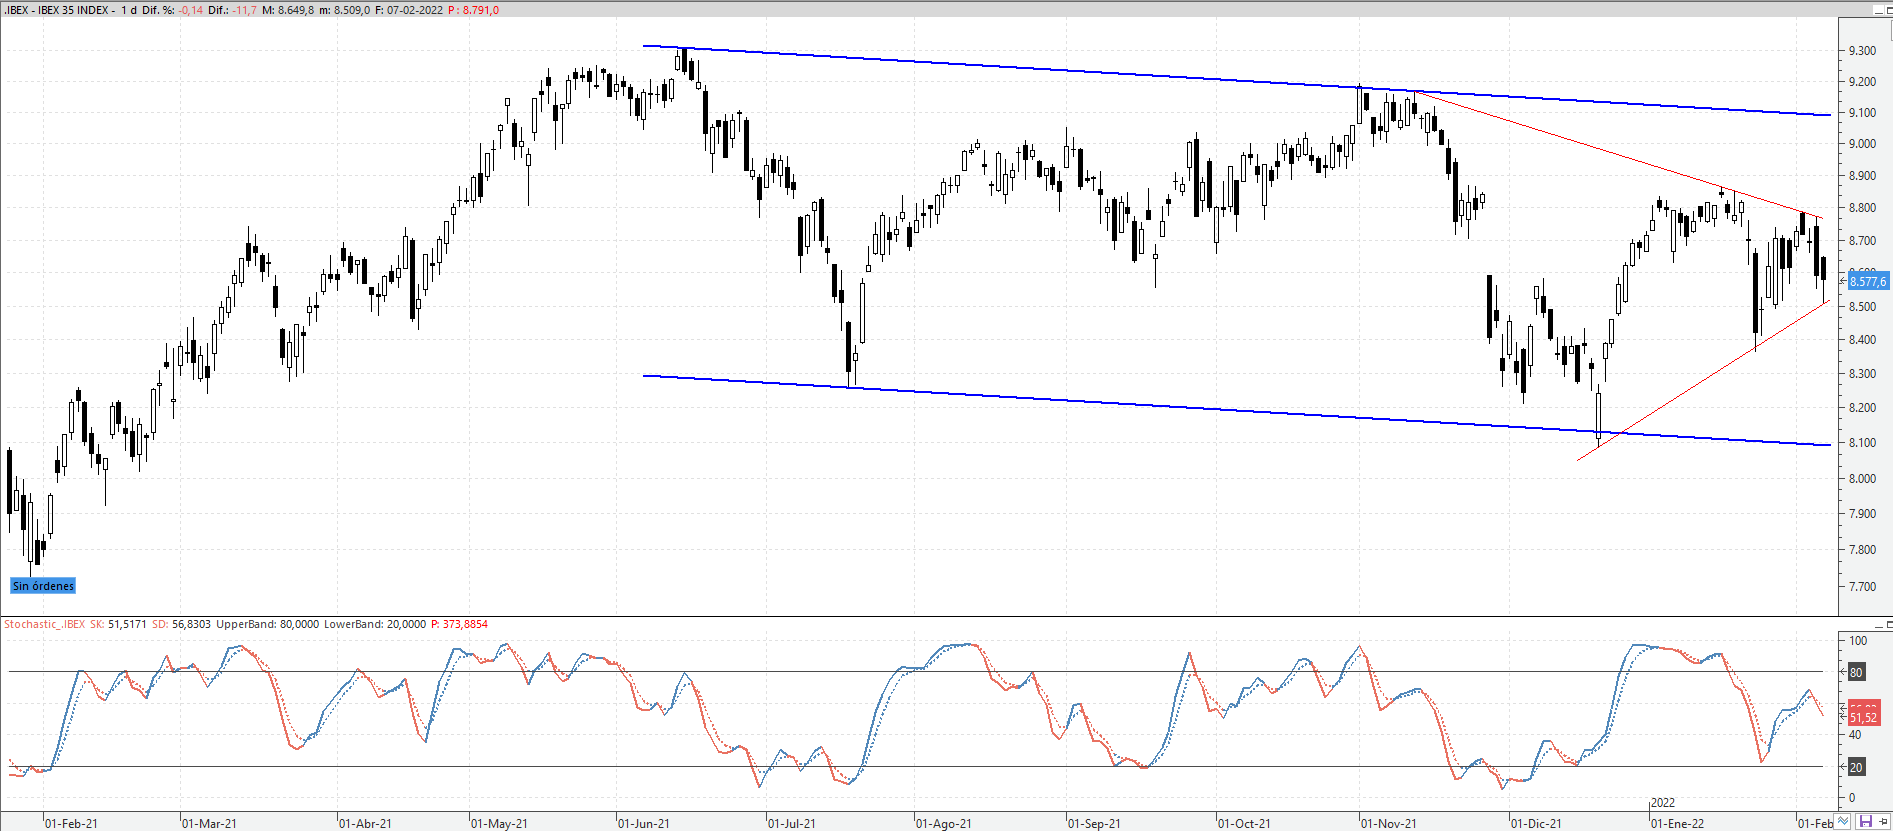Maximize the Stochastic indicator pane
This screenshot has height=831, width=1893.
coord(1890,625)
